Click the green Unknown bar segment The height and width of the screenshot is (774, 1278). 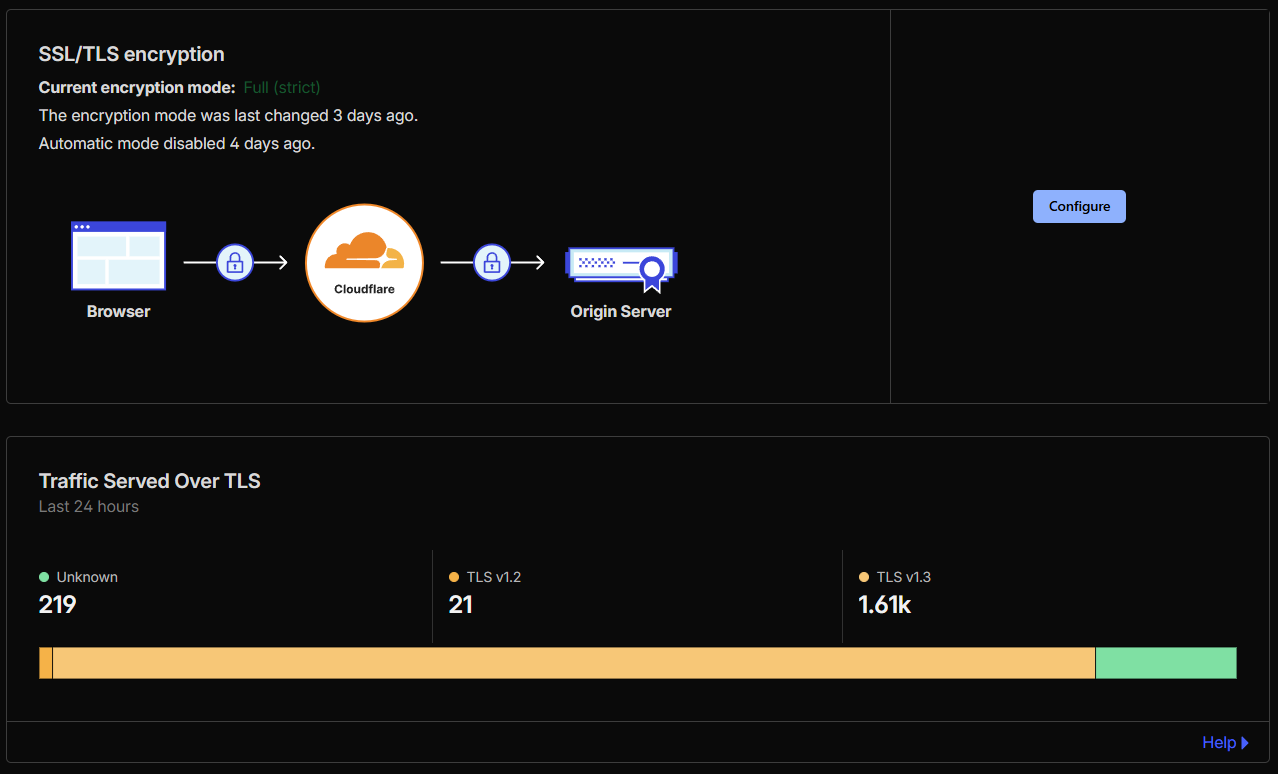(1166, 663)
